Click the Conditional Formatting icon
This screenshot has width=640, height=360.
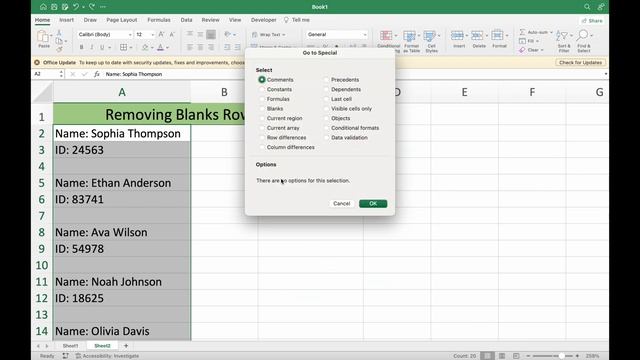pyautogui.click(x=386, y=36)
